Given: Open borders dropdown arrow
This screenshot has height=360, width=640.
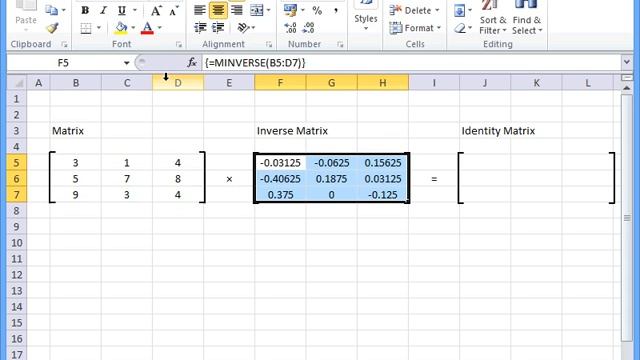Looking at the screenshot, I should 99,28.
